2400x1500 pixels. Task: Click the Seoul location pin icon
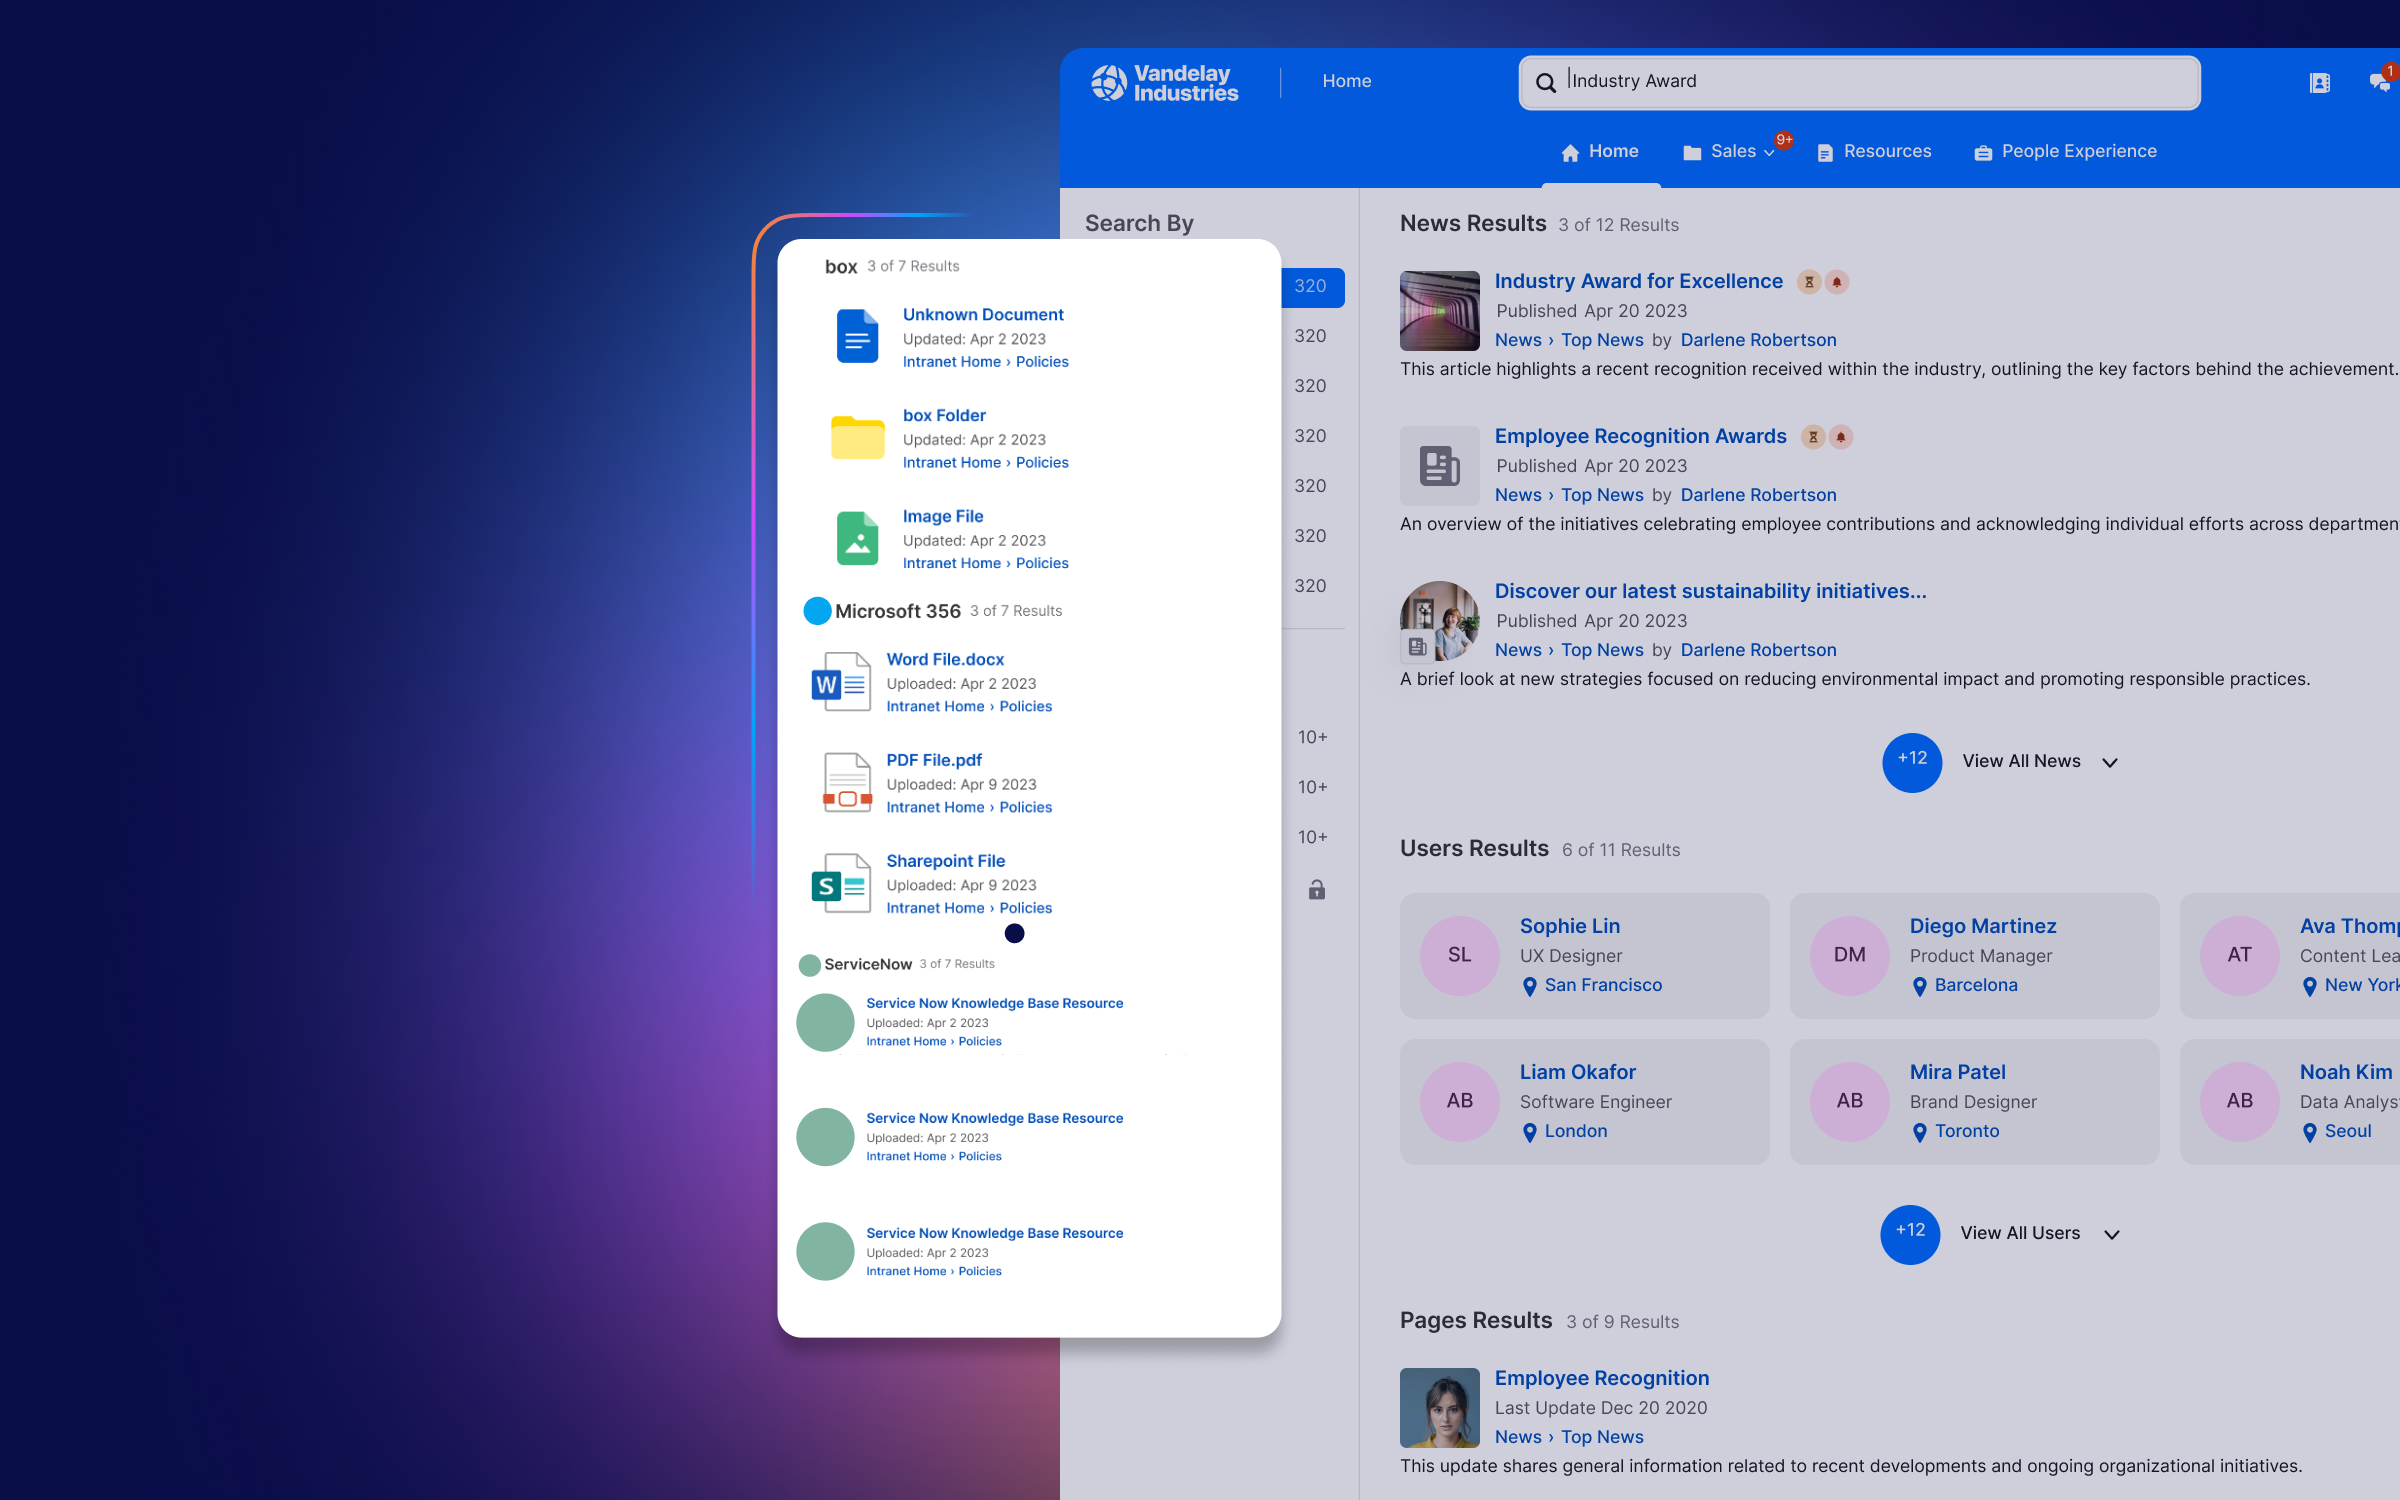click(x=2309, y=1133)
